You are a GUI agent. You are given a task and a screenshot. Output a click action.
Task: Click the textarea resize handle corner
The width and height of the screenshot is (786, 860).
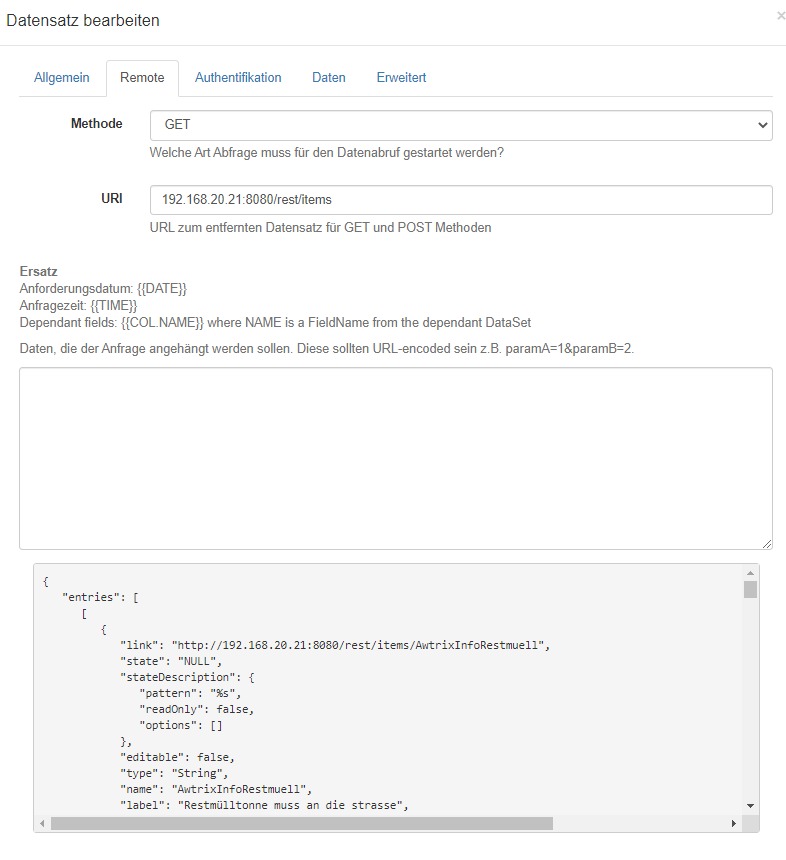pyautogui.click(x=767, y=544)
